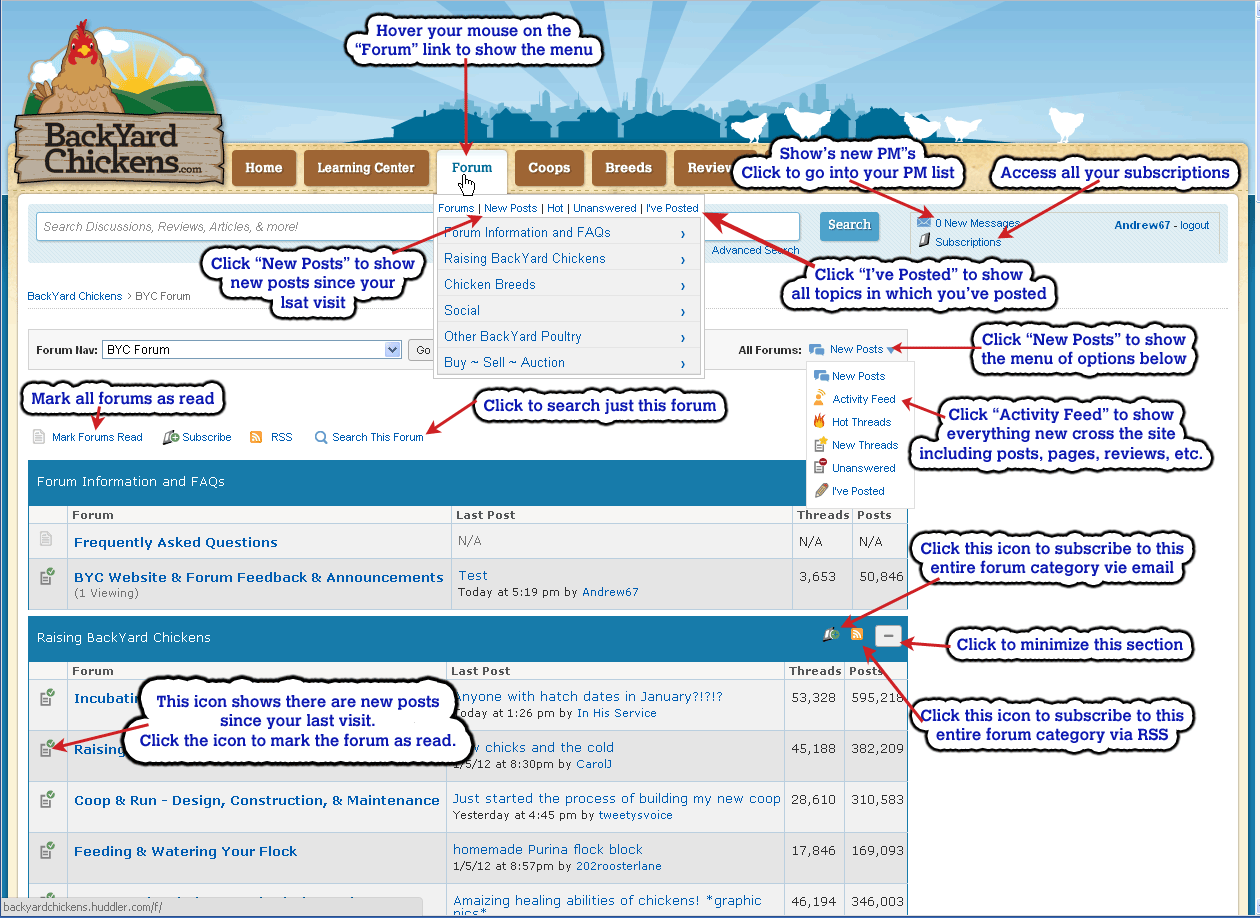Screen dimensions: 1260x918
Task: Click the green-plus icon beside the Subscribe label
Action: [171, 437]
